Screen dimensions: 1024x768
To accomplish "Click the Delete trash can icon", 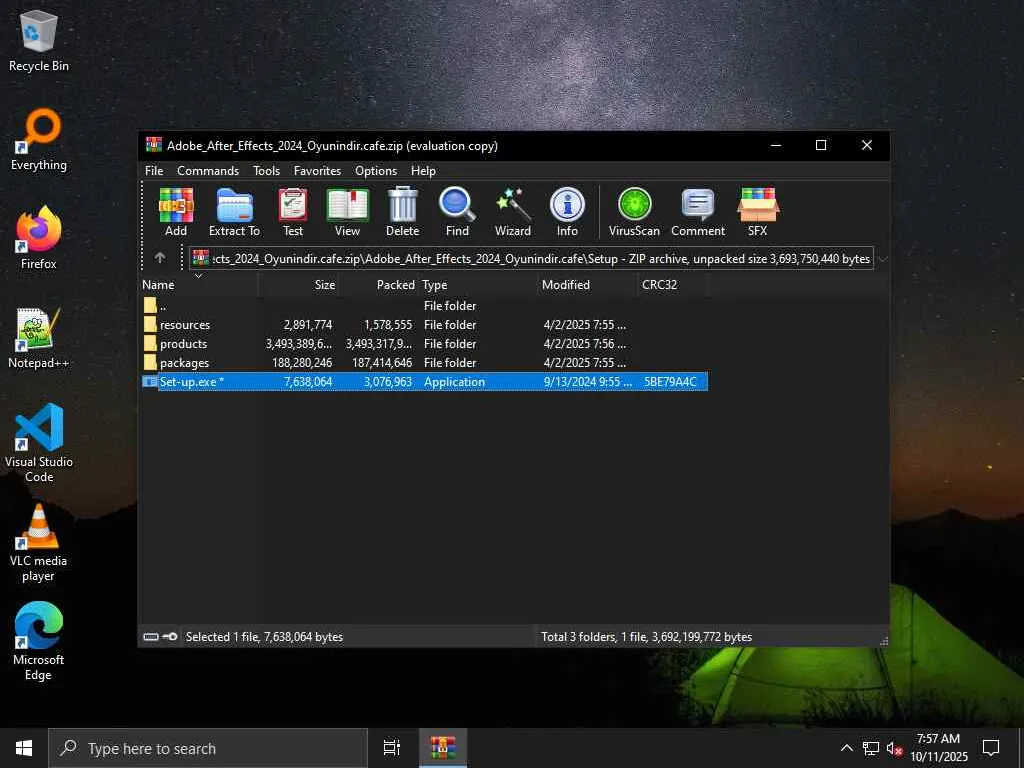I will point(402,212).
